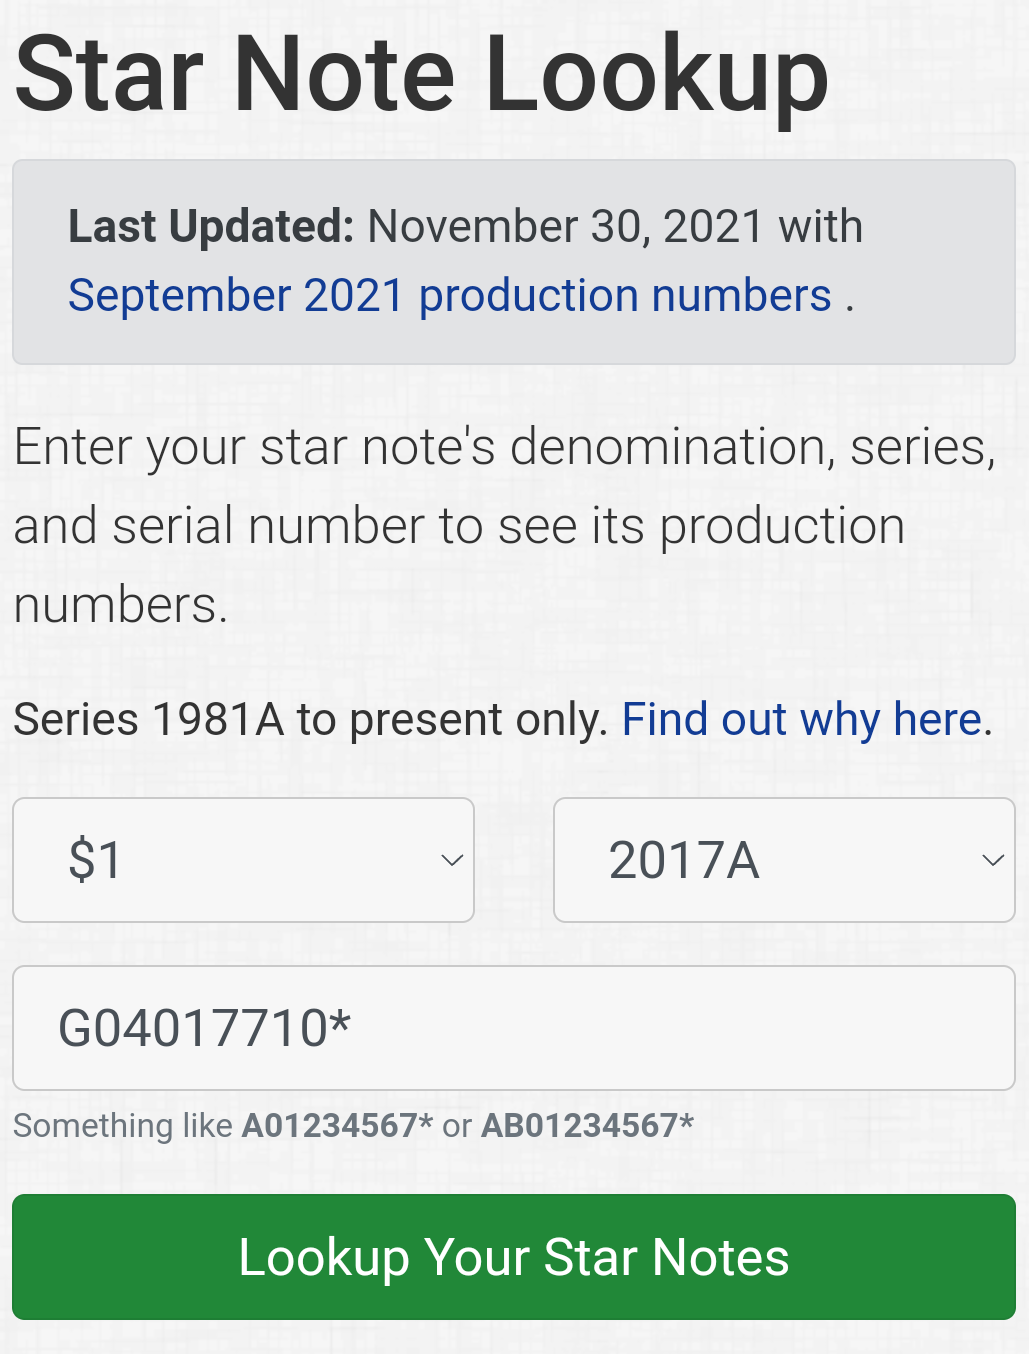Click the "2017A" value text in the selector
This screenshot has height=1354, width=1029.
[x=684, y=860]
